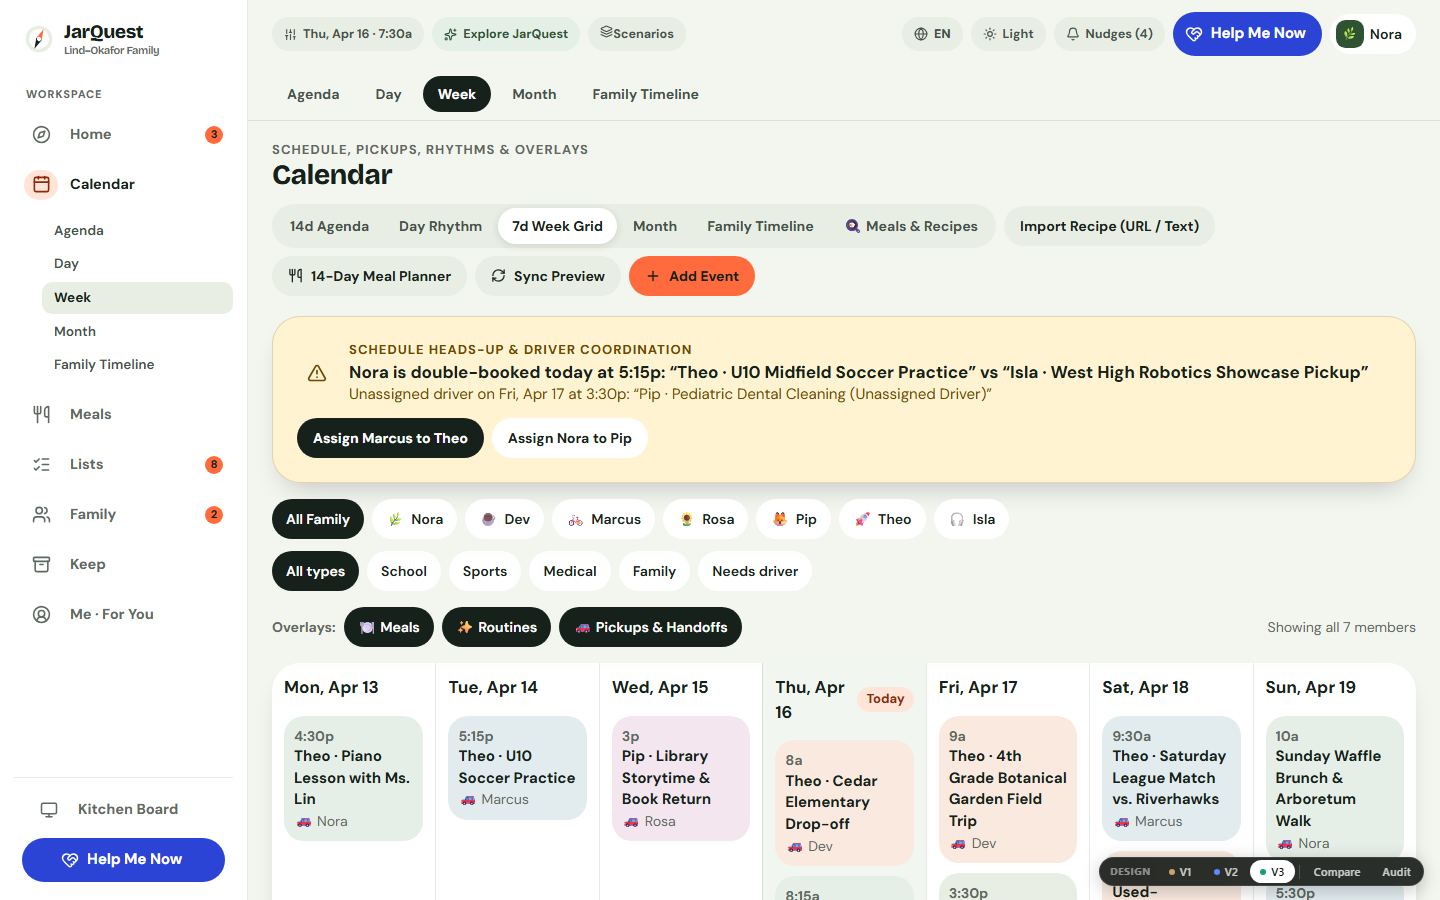Image resolution: width=1440 pixels, height=900 pixels.
Task: Click Assign Marcus to Theo
Action: tap(390, 438)
